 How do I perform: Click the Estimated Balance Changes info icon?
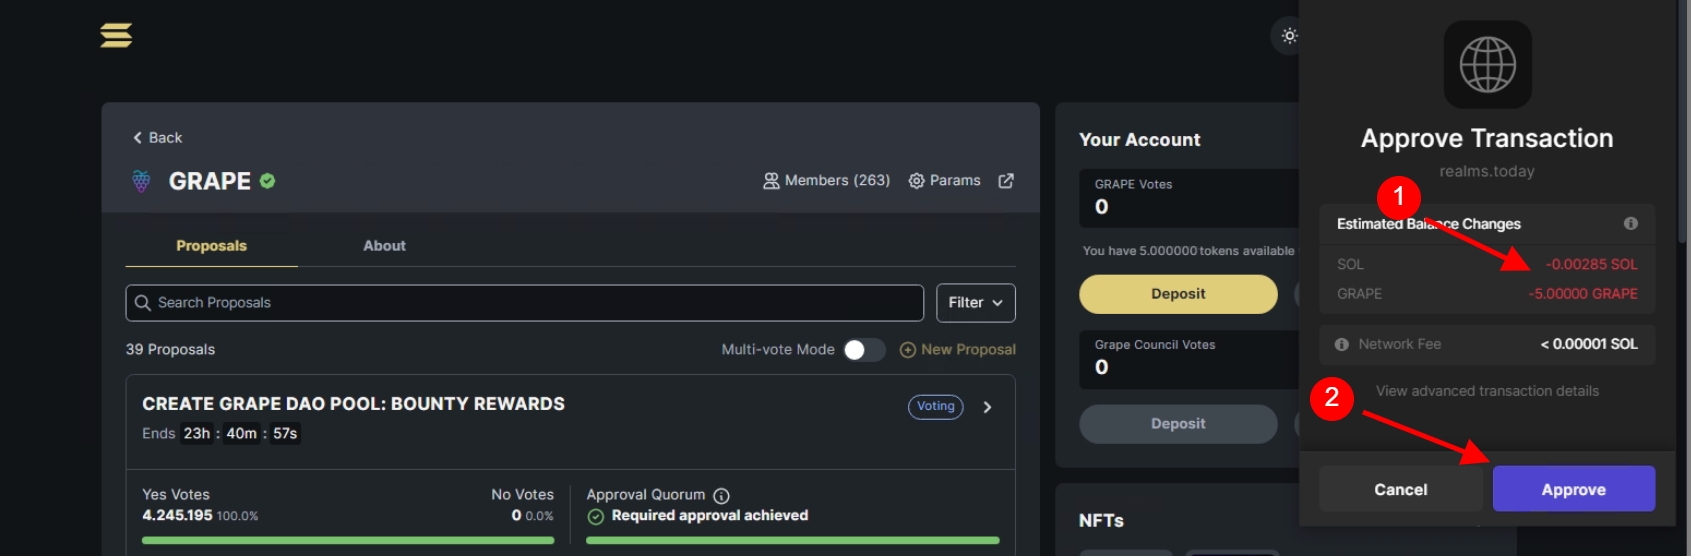tap(1631, 224)
